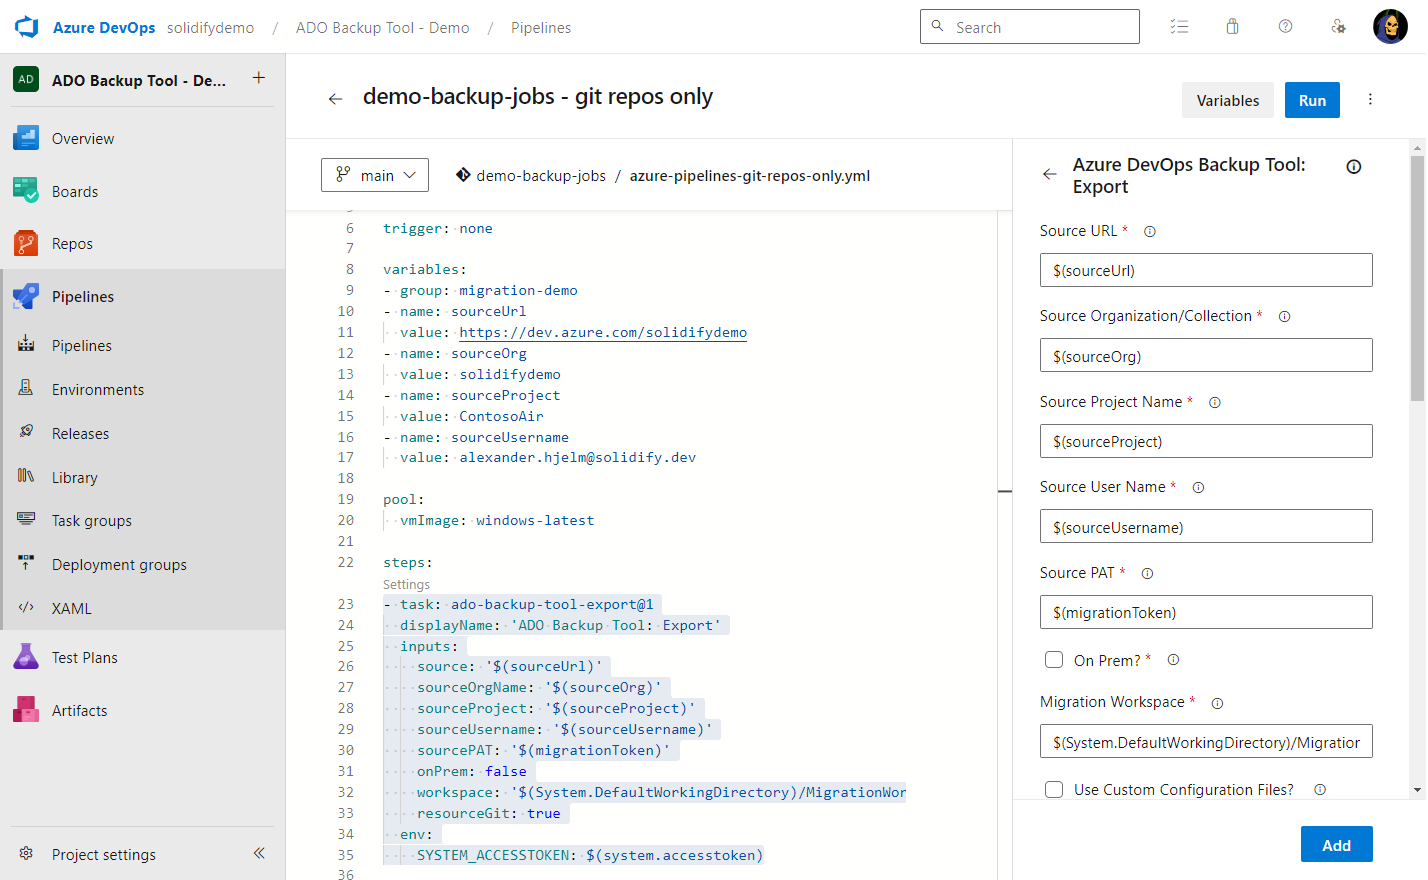Open the marketplace shopping bag icon
Image resolution: width=1428 pixels, height=880 pixels.
click(1233, 27)
